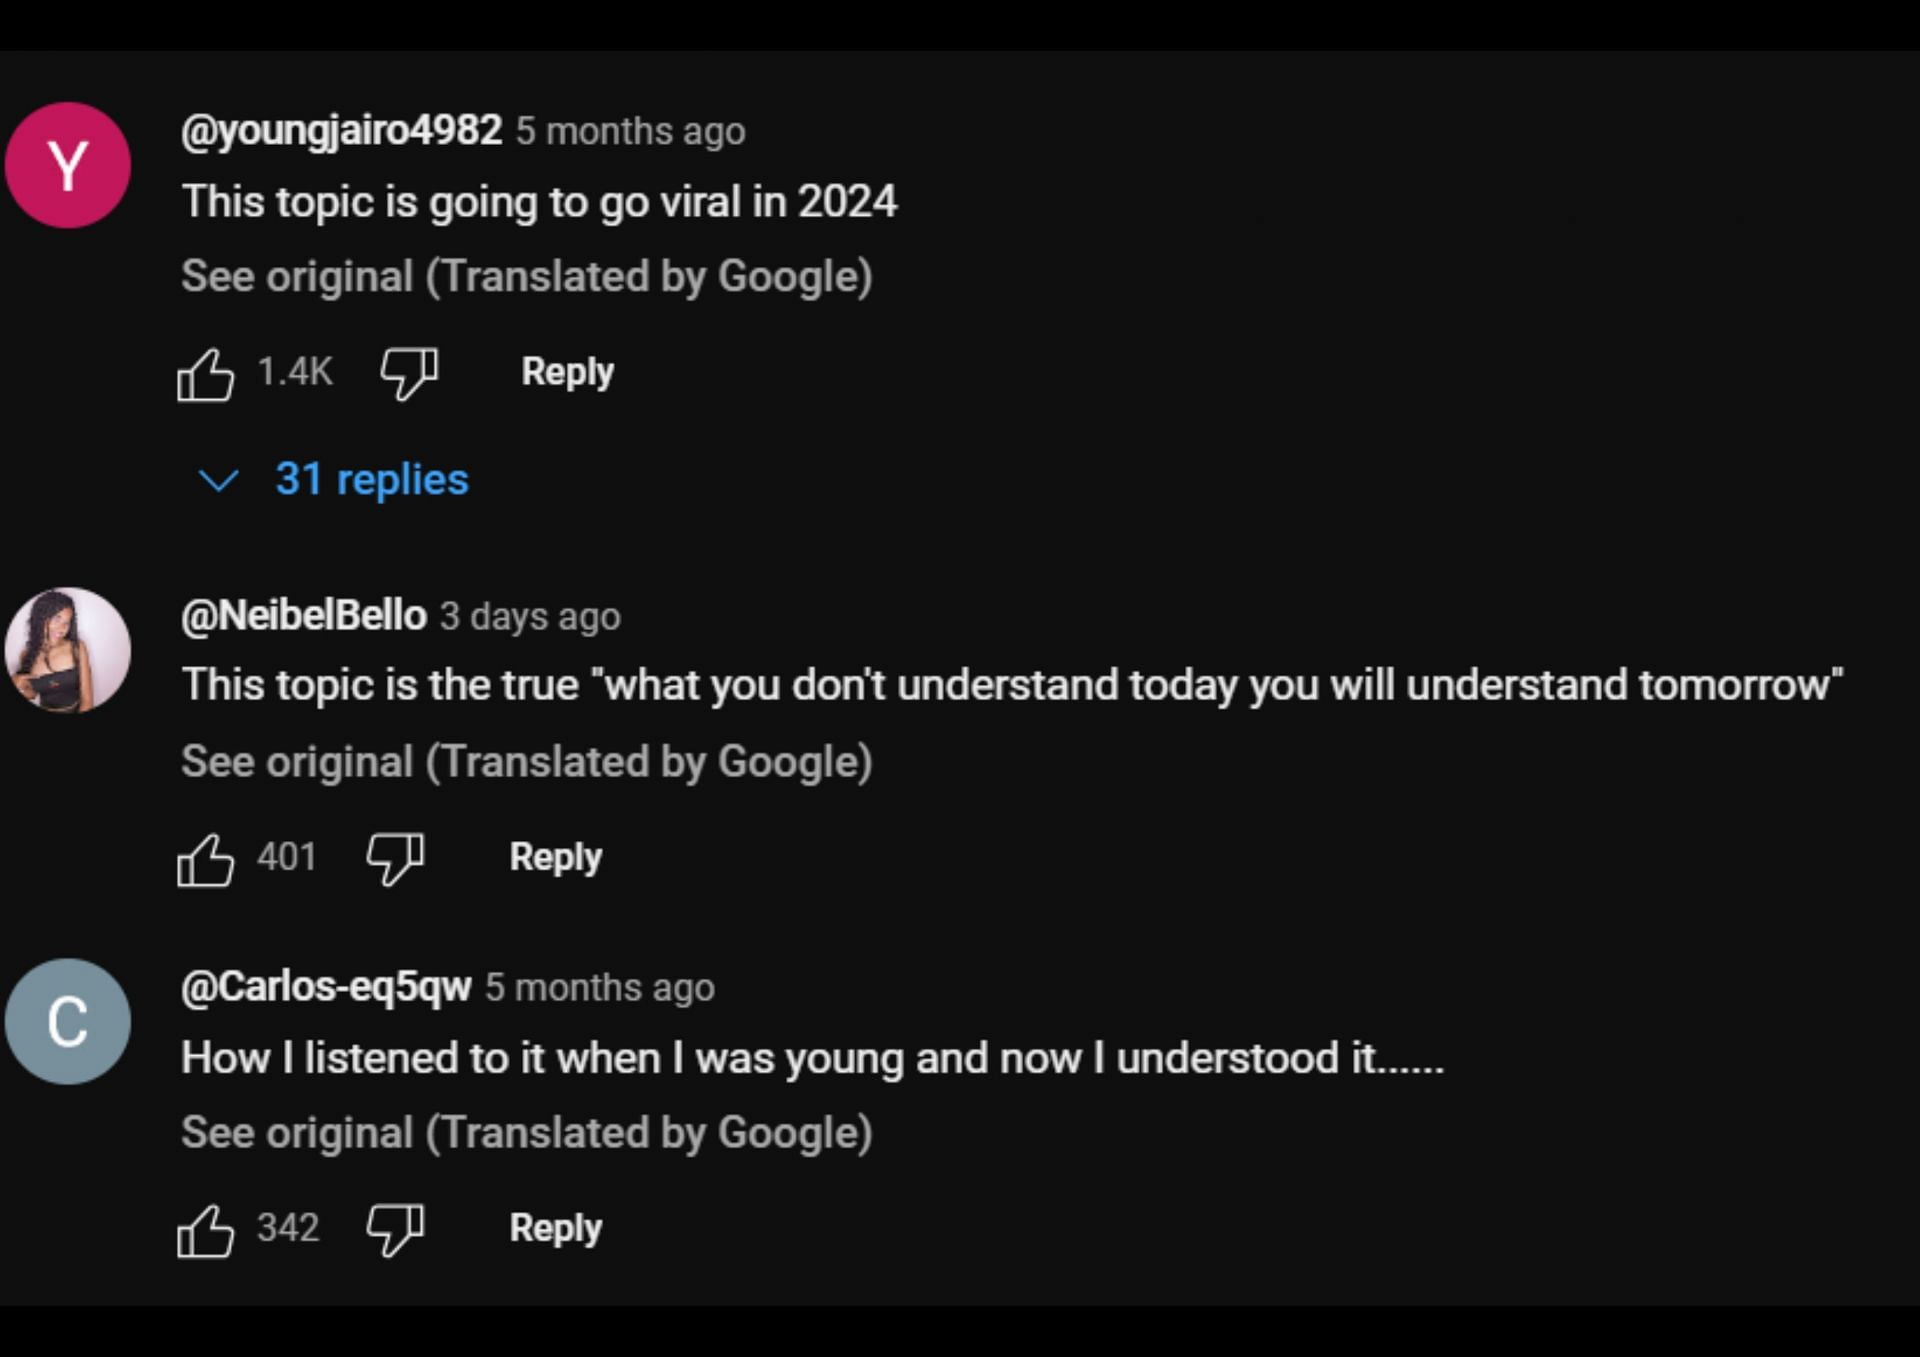
Task: Click the pink Y profile avatar
Action: [x=68, y=166]
